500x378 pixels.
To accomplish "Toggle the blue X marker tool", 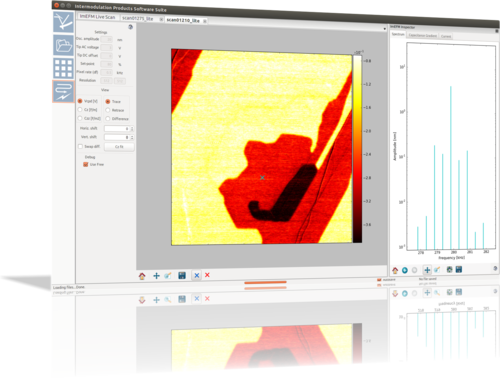I will click(x=197, y=275).
